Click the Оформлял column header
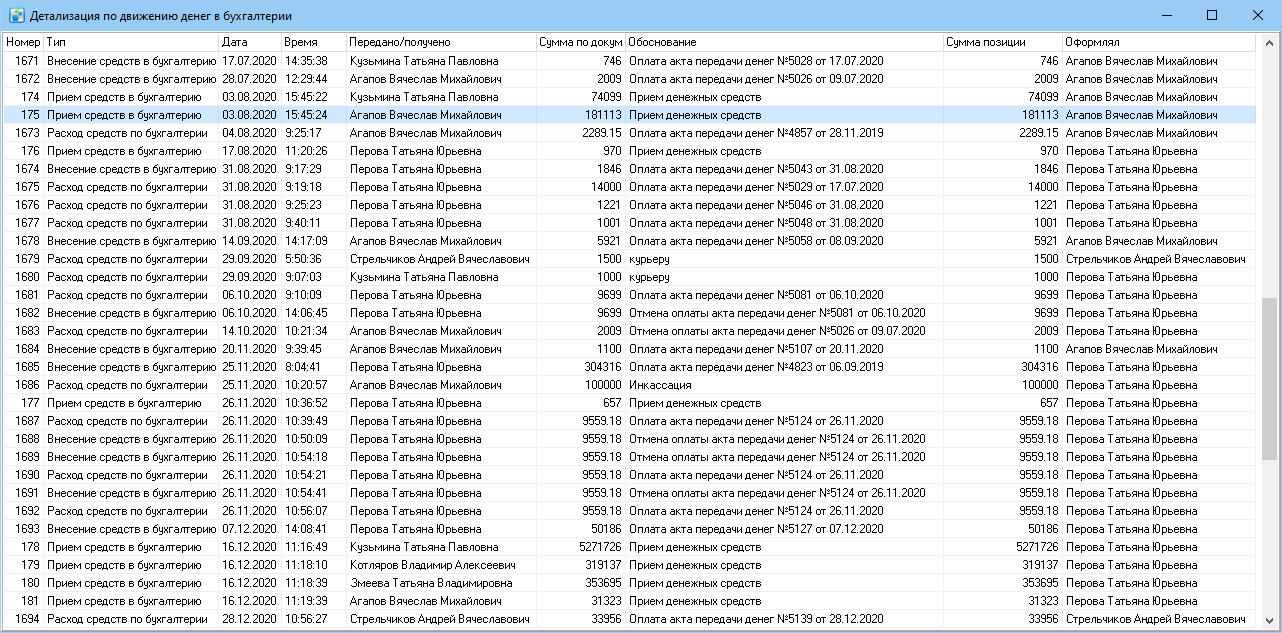Viewport: 1282px width, 633px height. pyautogui.click(x=1159, y=42)
